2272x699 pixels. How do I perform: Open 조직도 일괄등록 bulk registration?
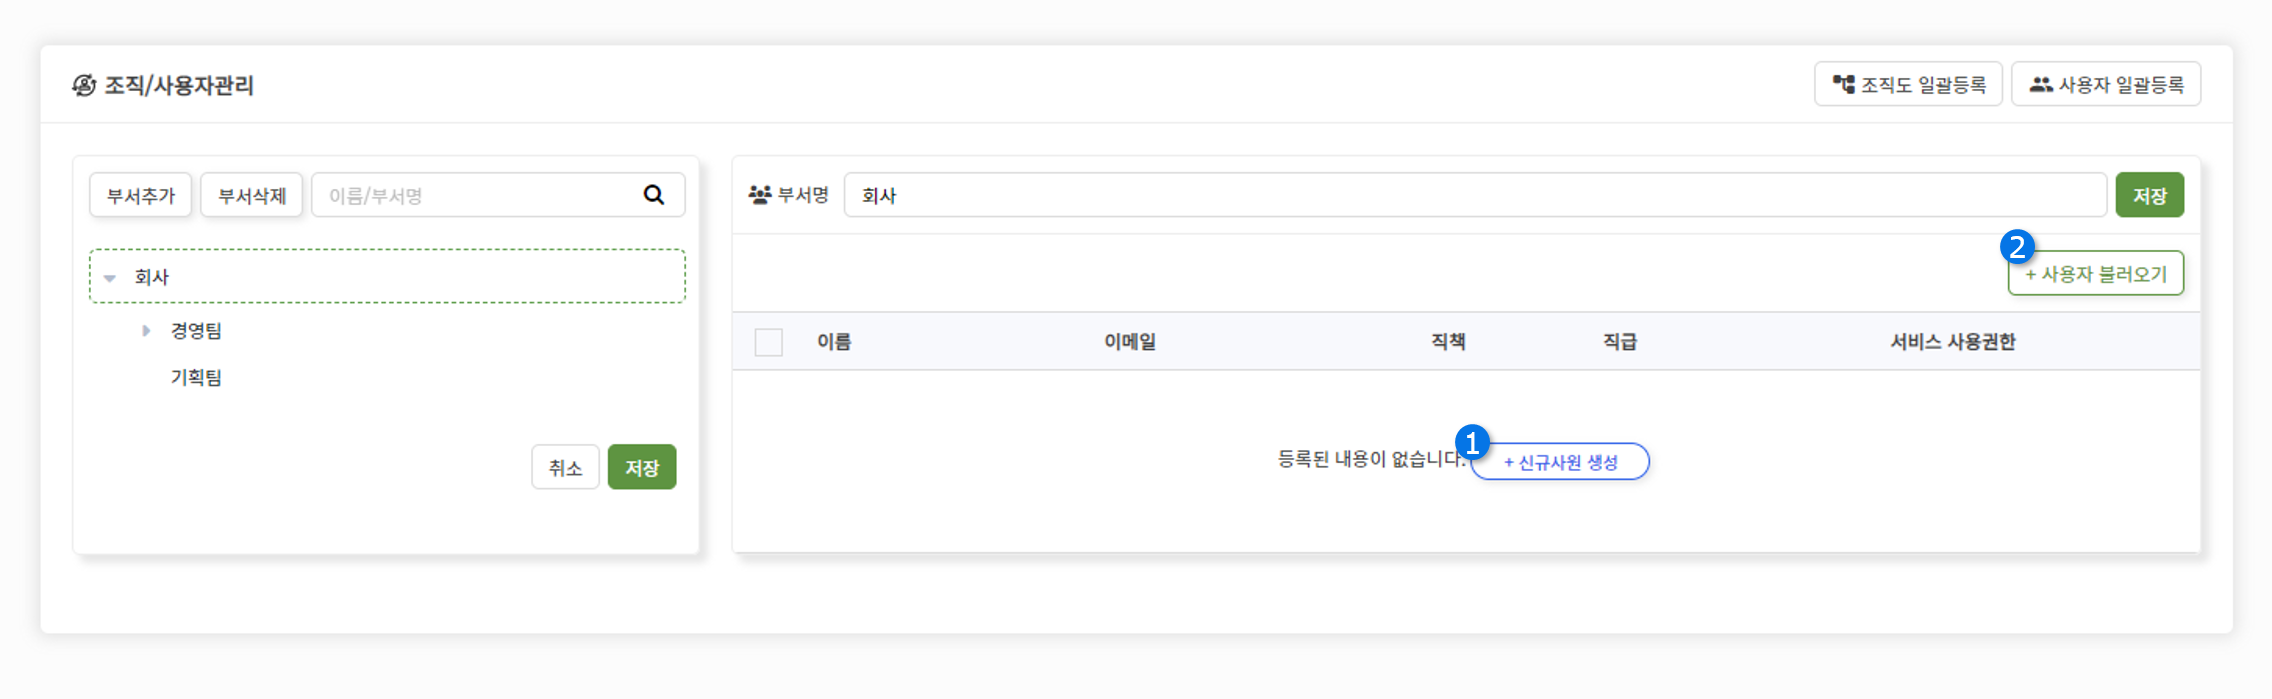(1908, 84)
